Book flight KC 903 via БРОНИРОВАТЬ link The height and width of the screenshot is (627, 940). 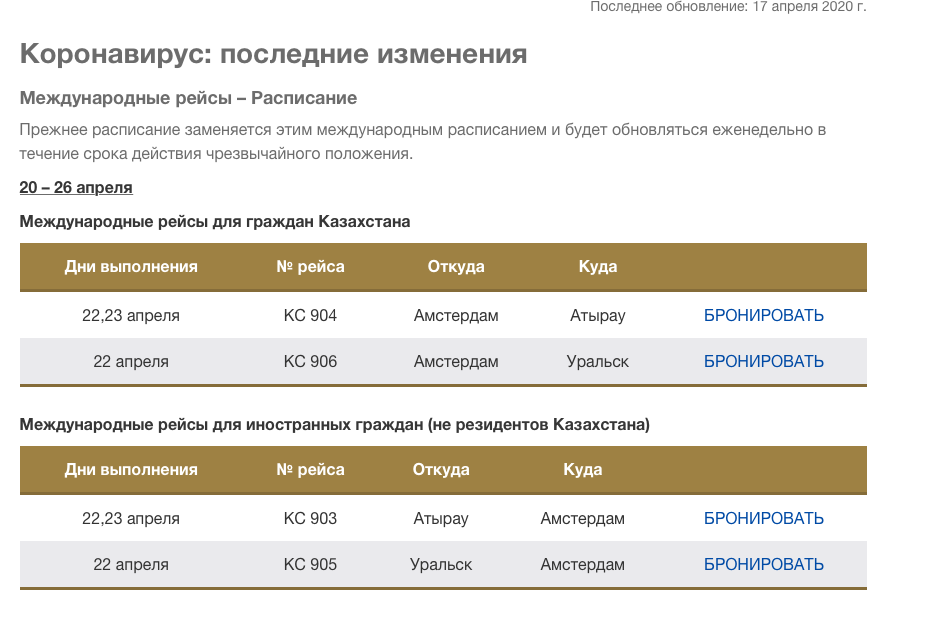point(763,519)
